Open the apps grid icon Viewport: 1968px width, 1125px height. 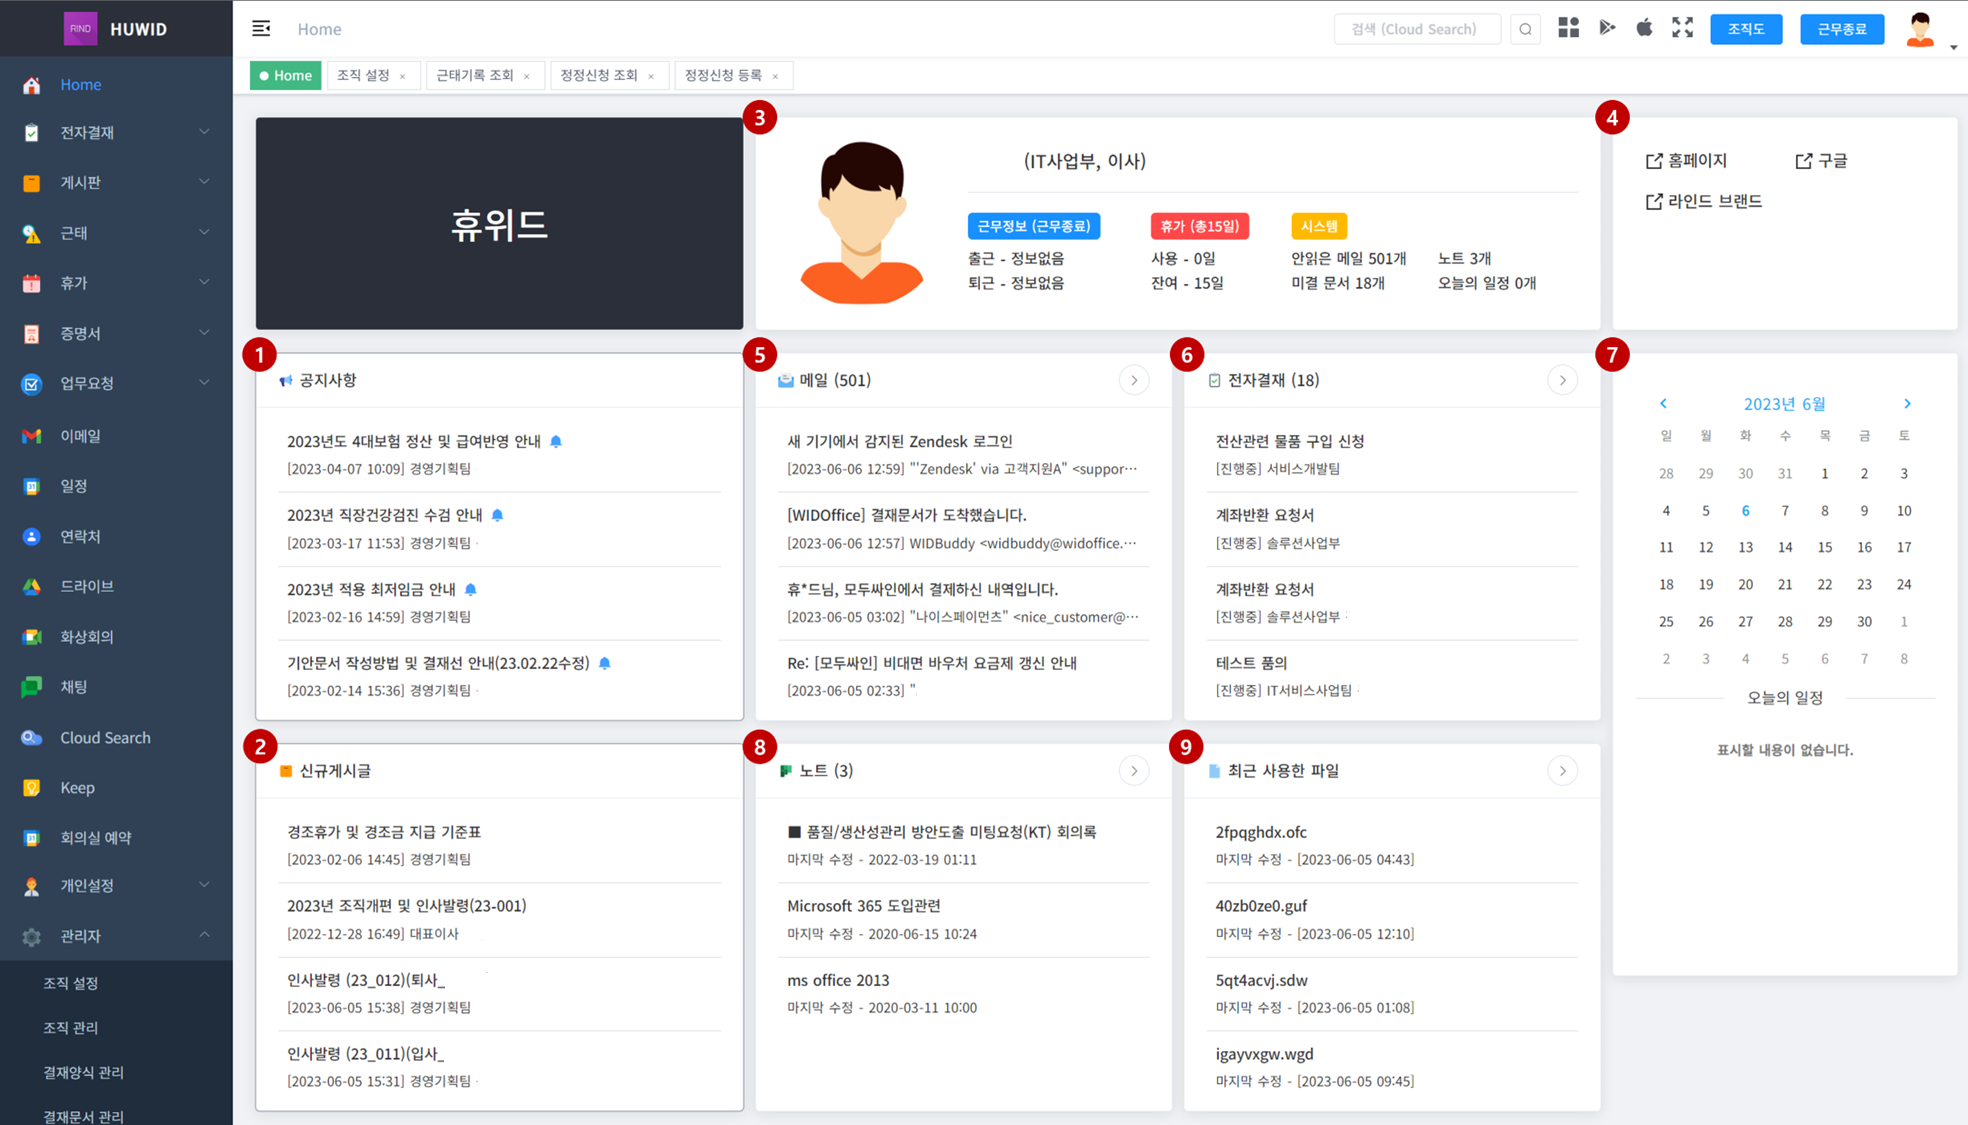[1568, 28]
